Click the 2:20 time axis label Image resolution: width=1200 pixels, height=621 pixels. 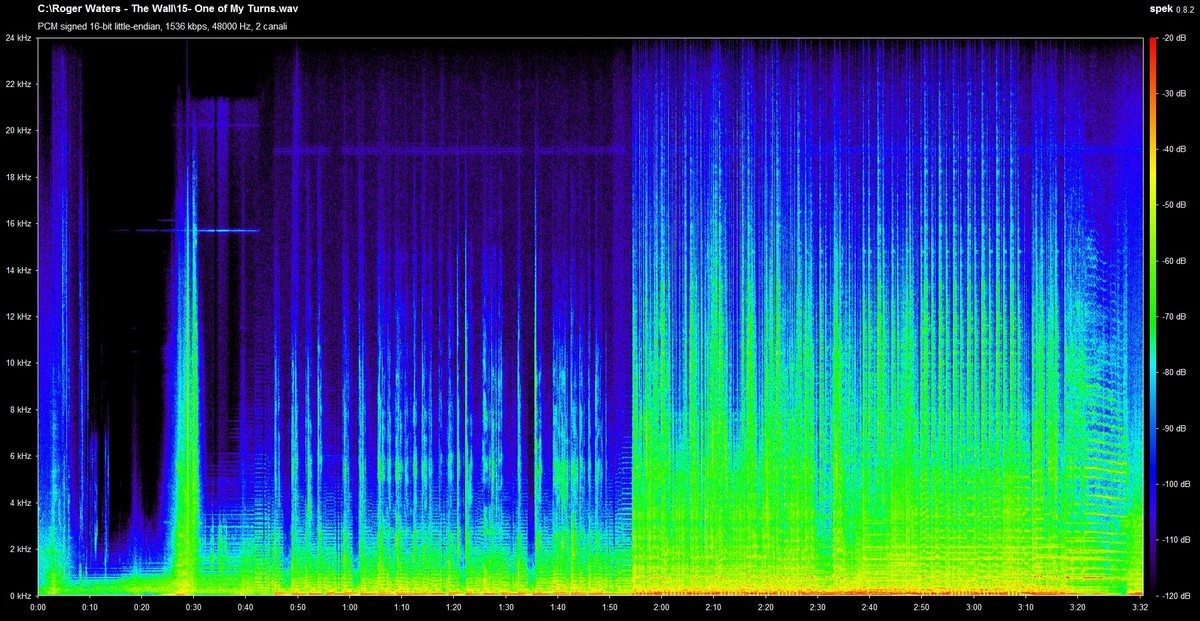coord(766,607)
